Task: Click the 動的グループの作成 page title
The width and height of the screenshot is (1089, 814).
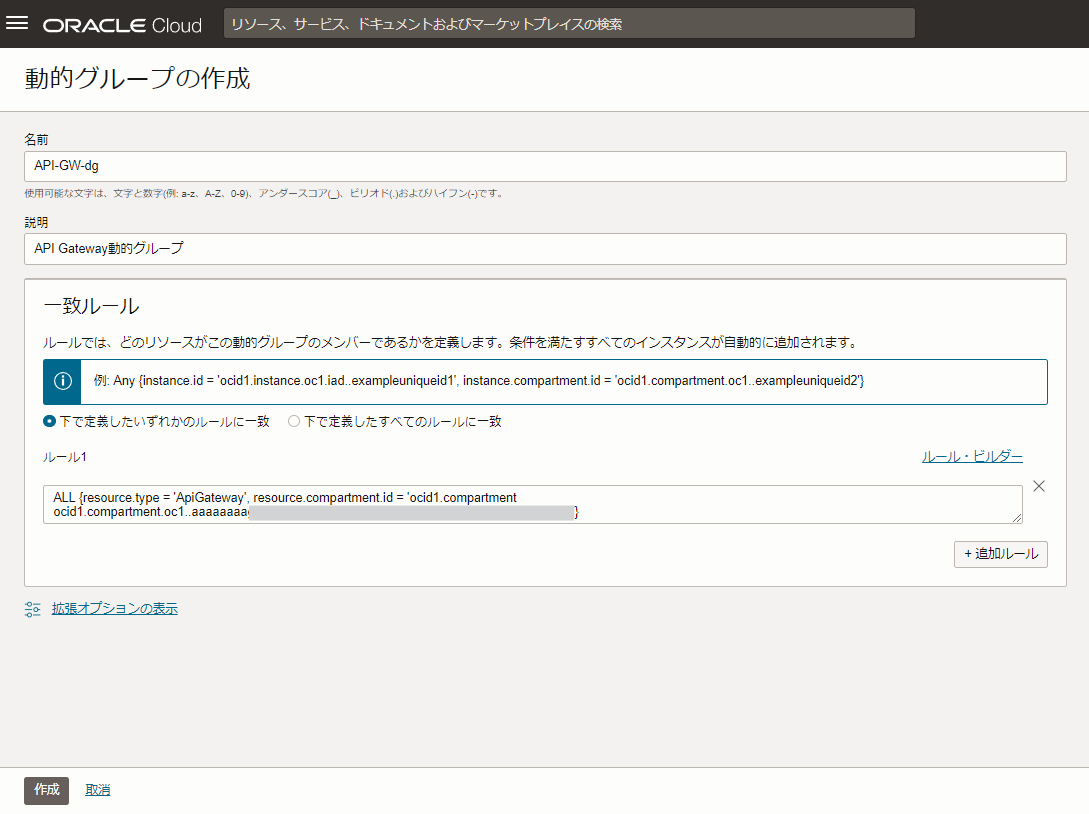Action: 138,78
